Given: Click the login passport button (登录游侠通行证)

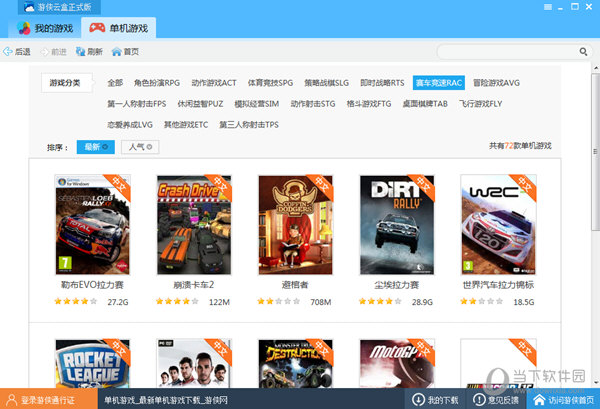Looking at the screenshot, I should click(49, 400).
